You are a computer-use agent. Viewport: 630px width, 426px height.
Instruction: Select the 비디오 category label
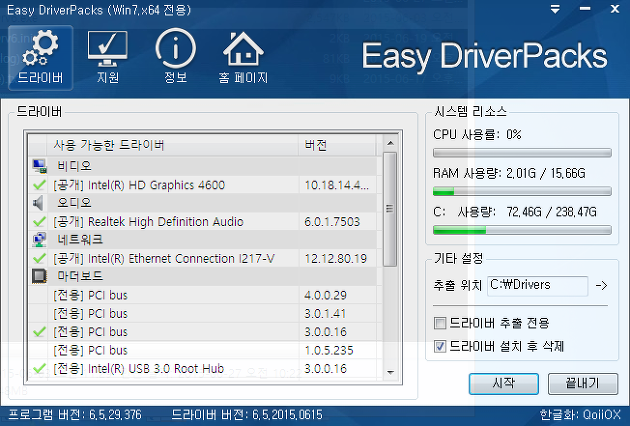[x=74, y=166]
